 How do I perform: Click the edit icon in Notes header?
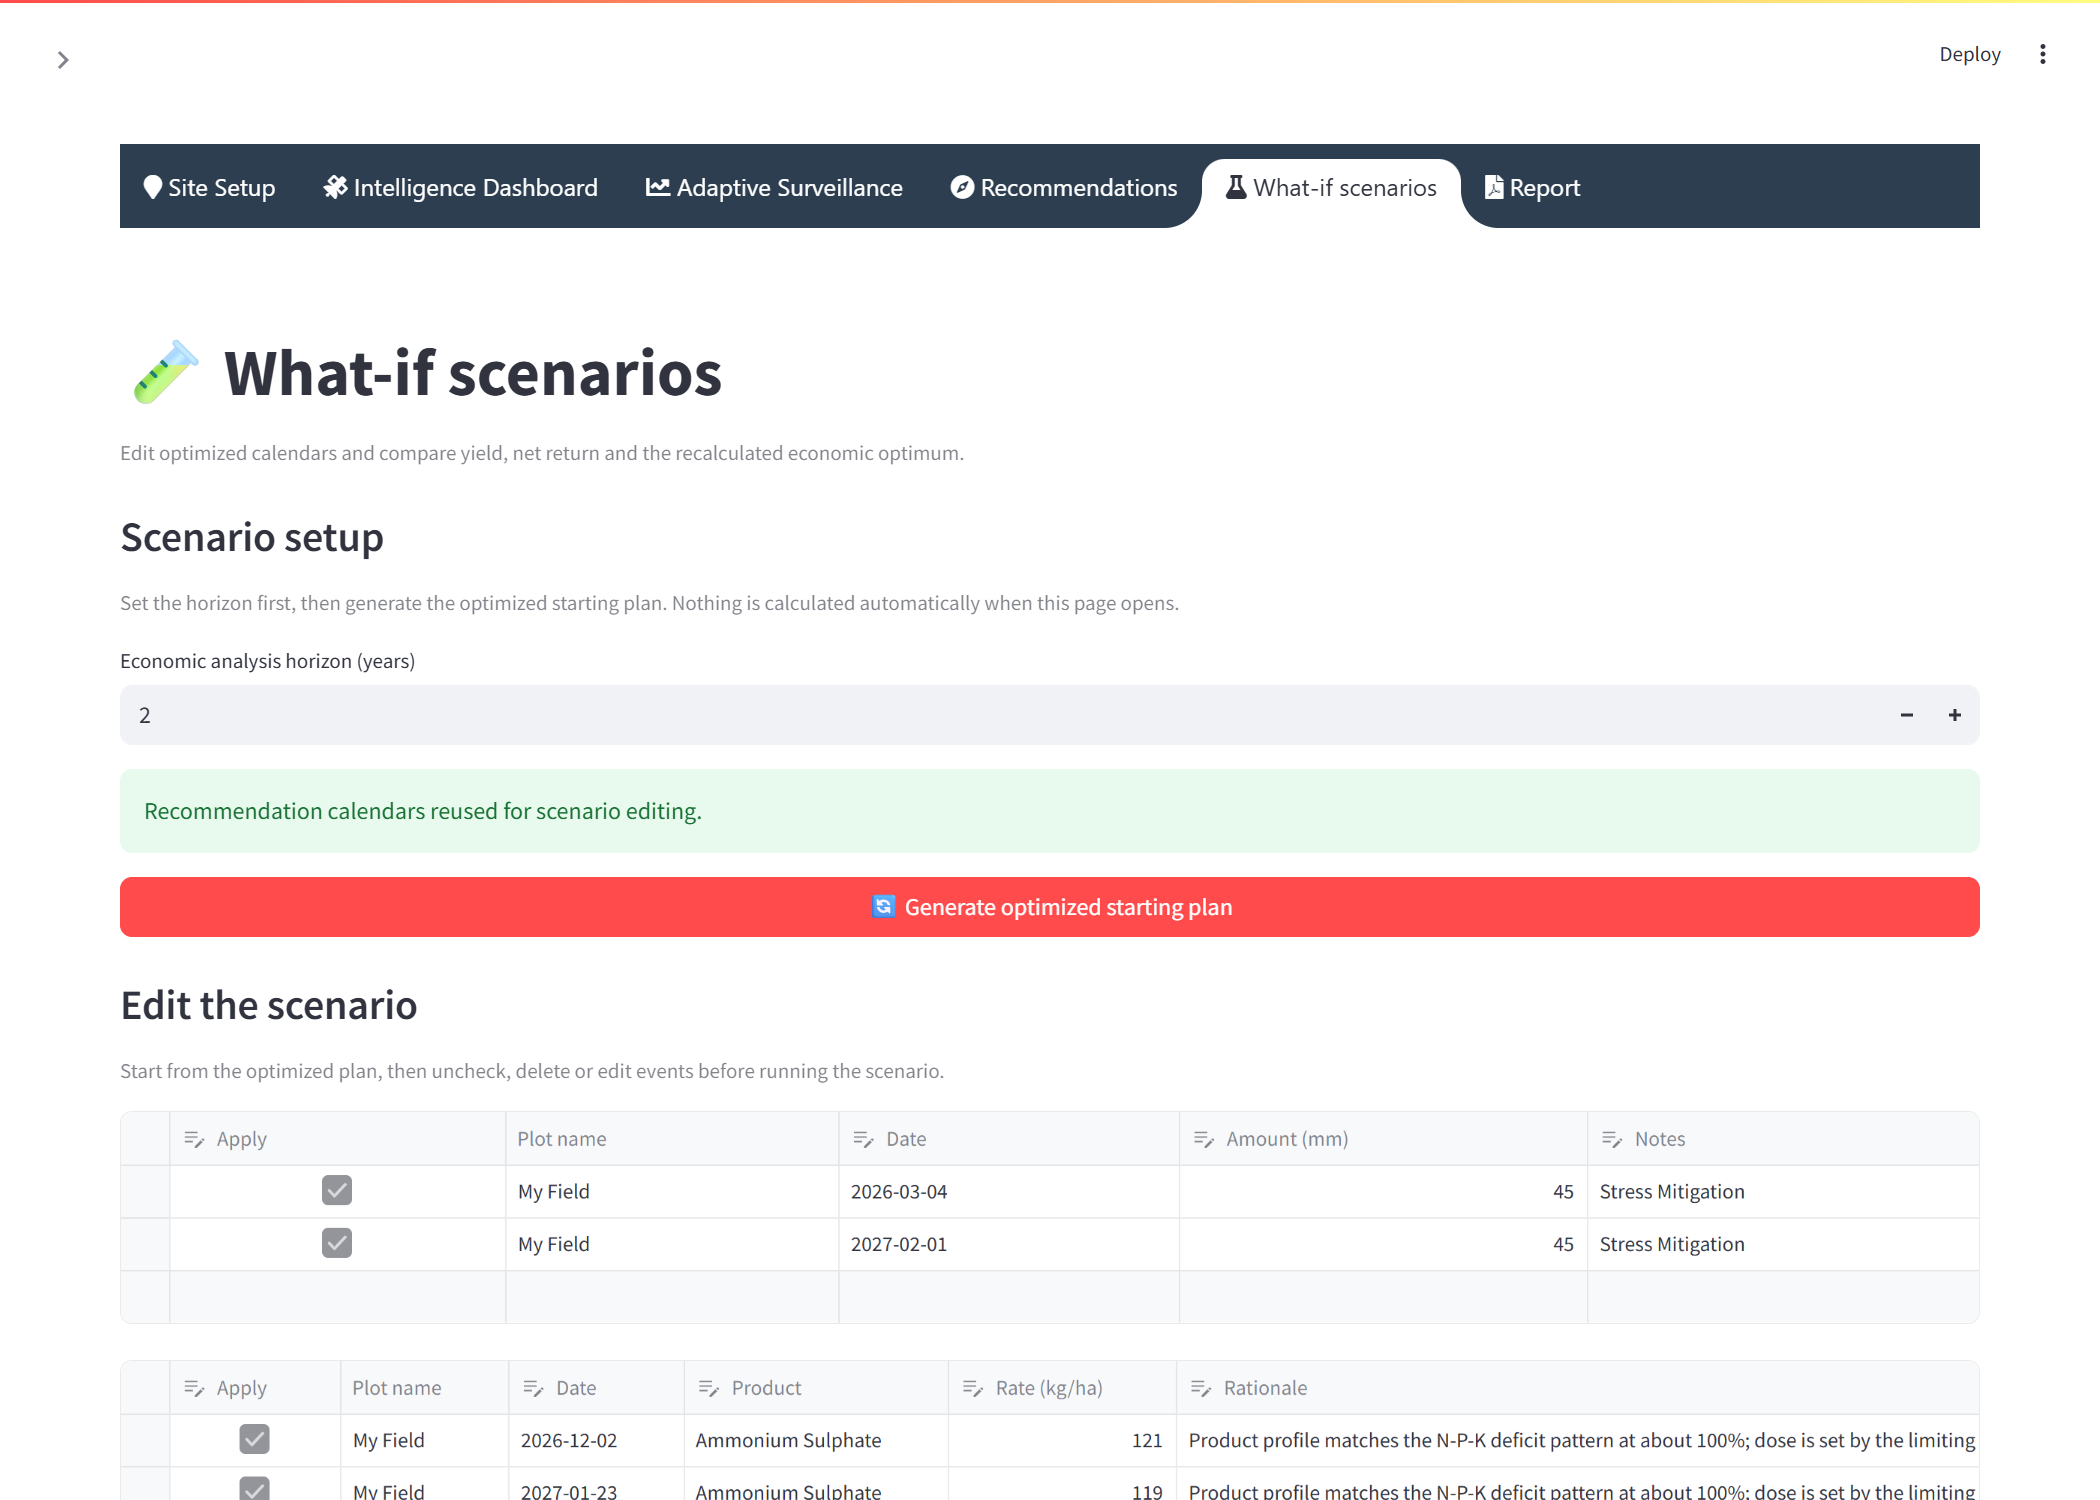point(1612,1139)
